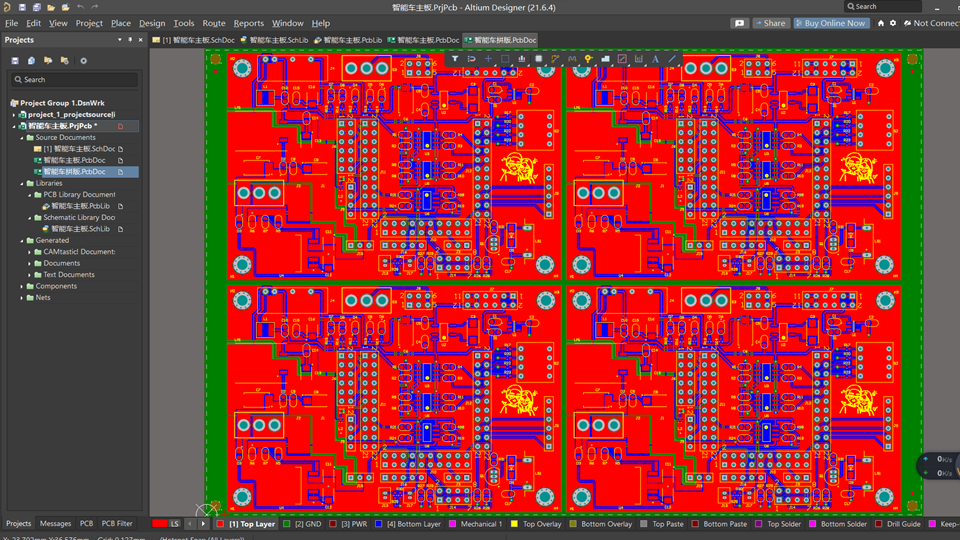Select the Place Component chip tool
Screen dimensions: 960x540
(x=538, y=59)
